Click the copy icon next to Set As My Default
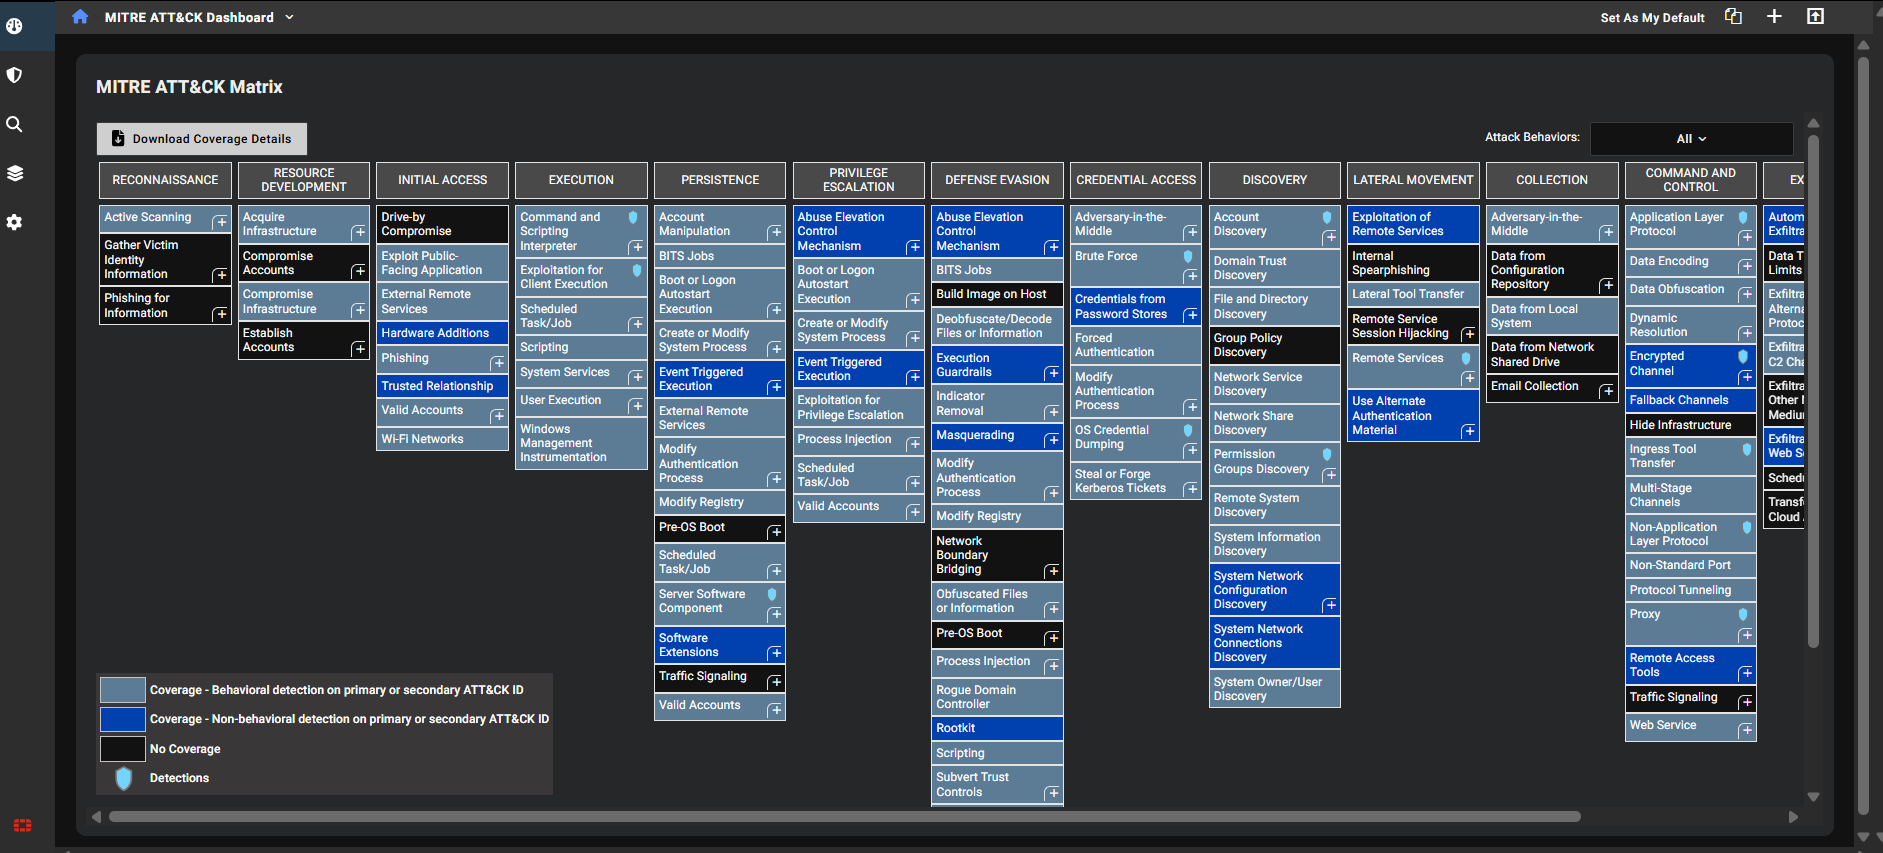Image resolution: width=1883 pixels, height=853 pixels. 1733,16
